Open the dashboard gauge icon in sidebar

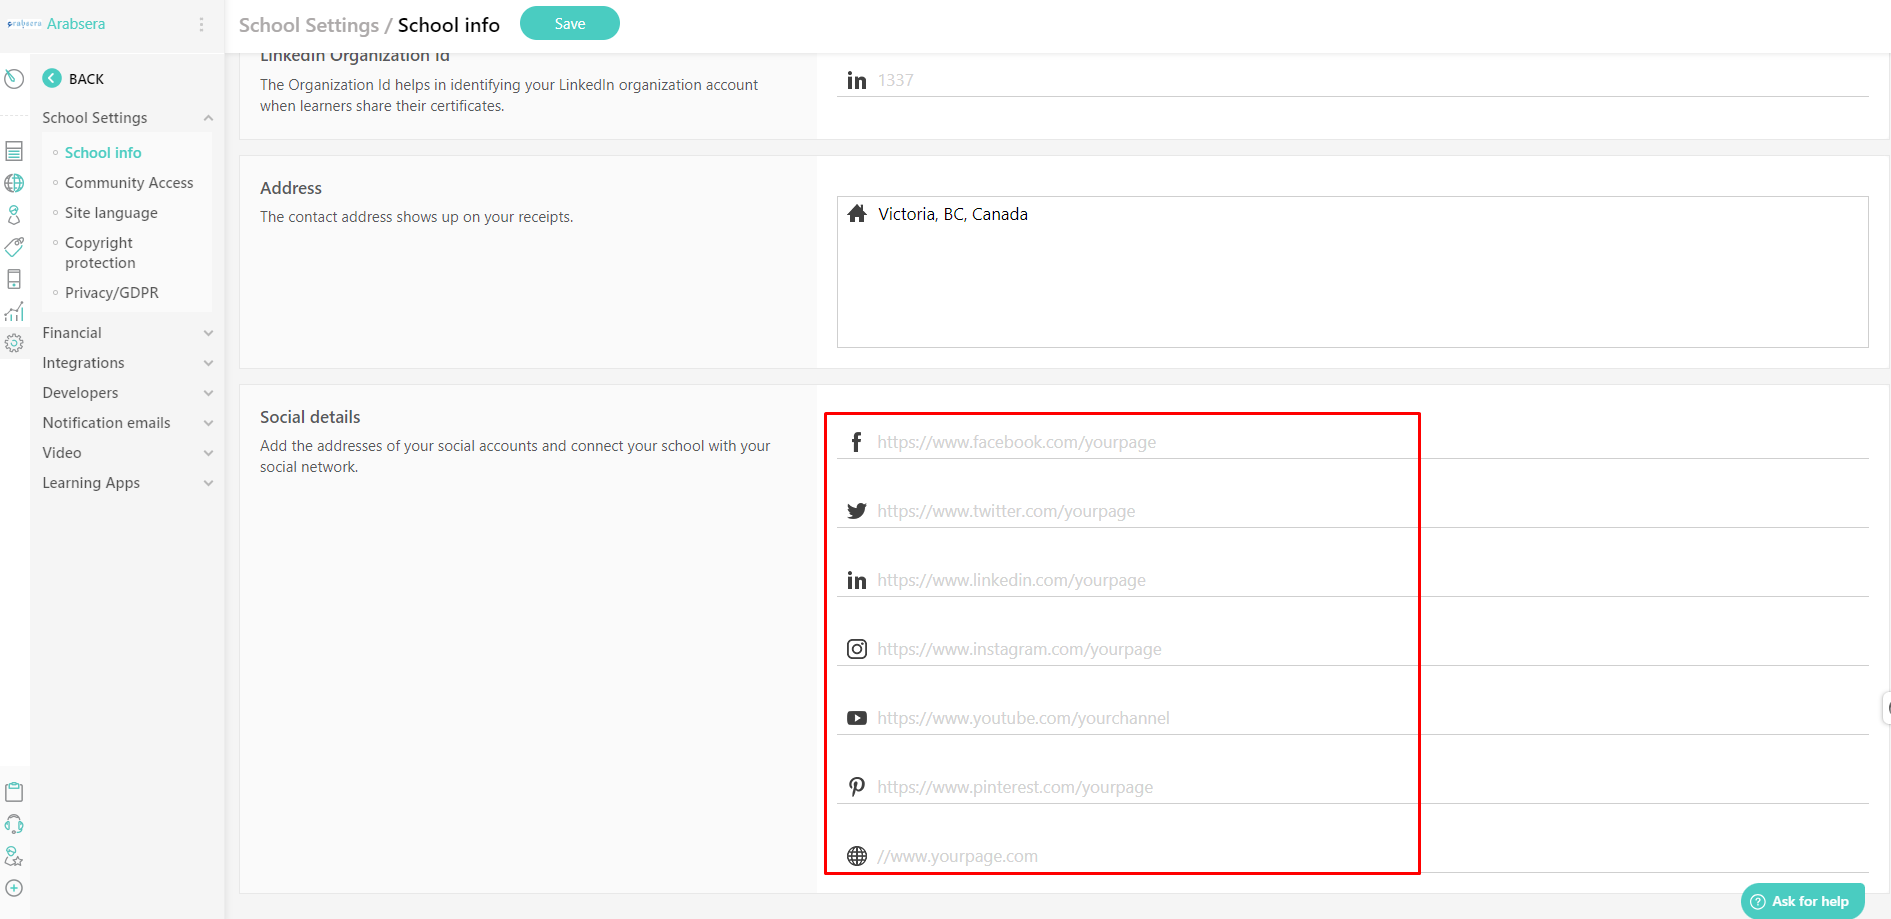14,79
